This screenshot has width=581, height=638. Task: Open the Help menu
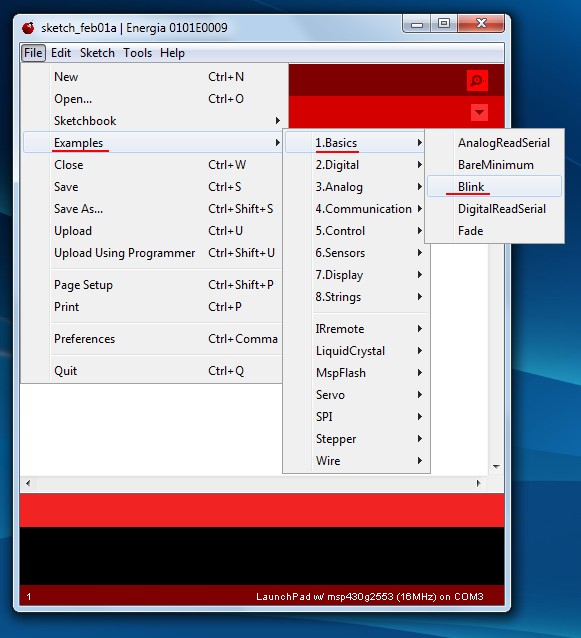172,53
